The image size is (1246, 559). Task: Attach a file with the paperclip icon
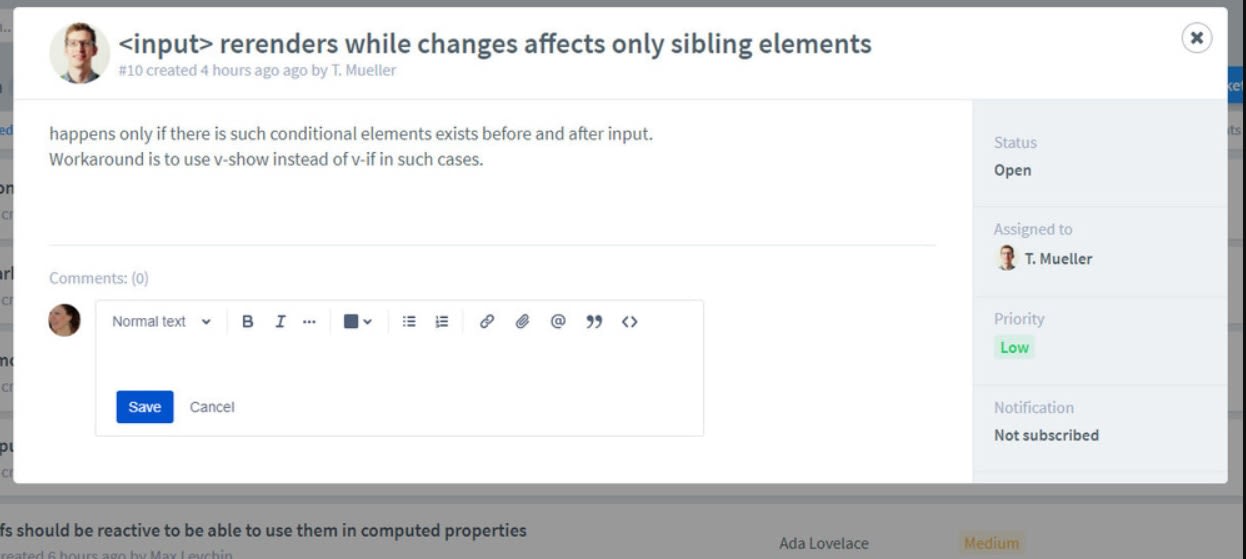[x=522, y=322]
